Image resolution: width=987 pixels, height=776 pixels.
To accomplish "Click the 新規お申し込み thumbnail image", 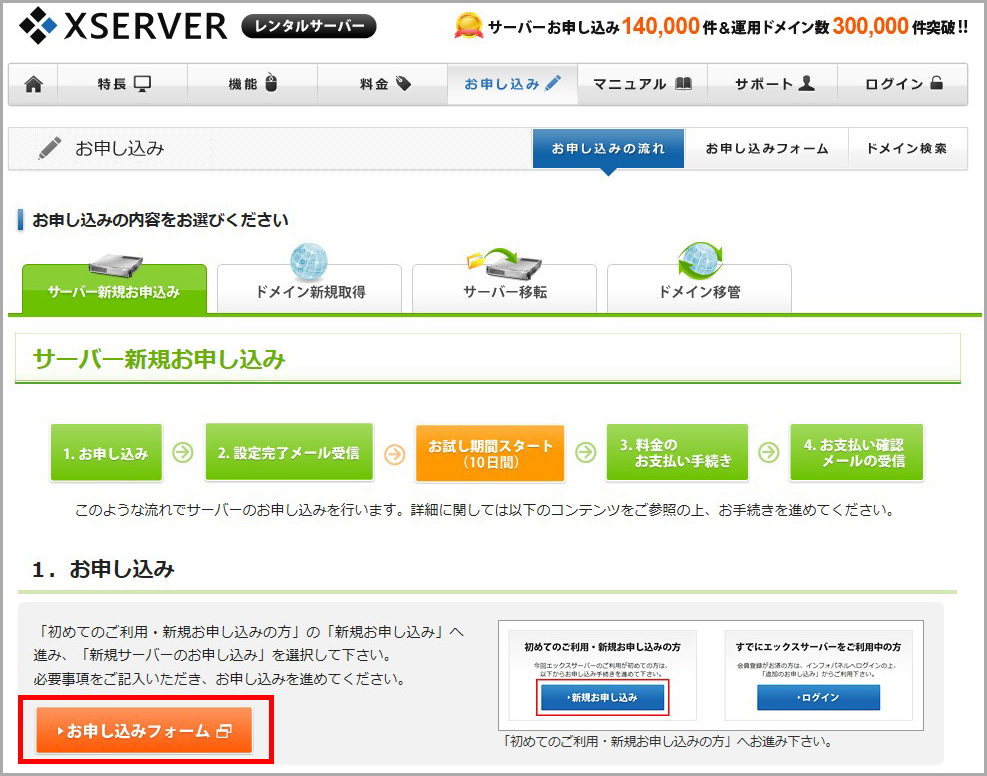I will click(x=602, y=696).
